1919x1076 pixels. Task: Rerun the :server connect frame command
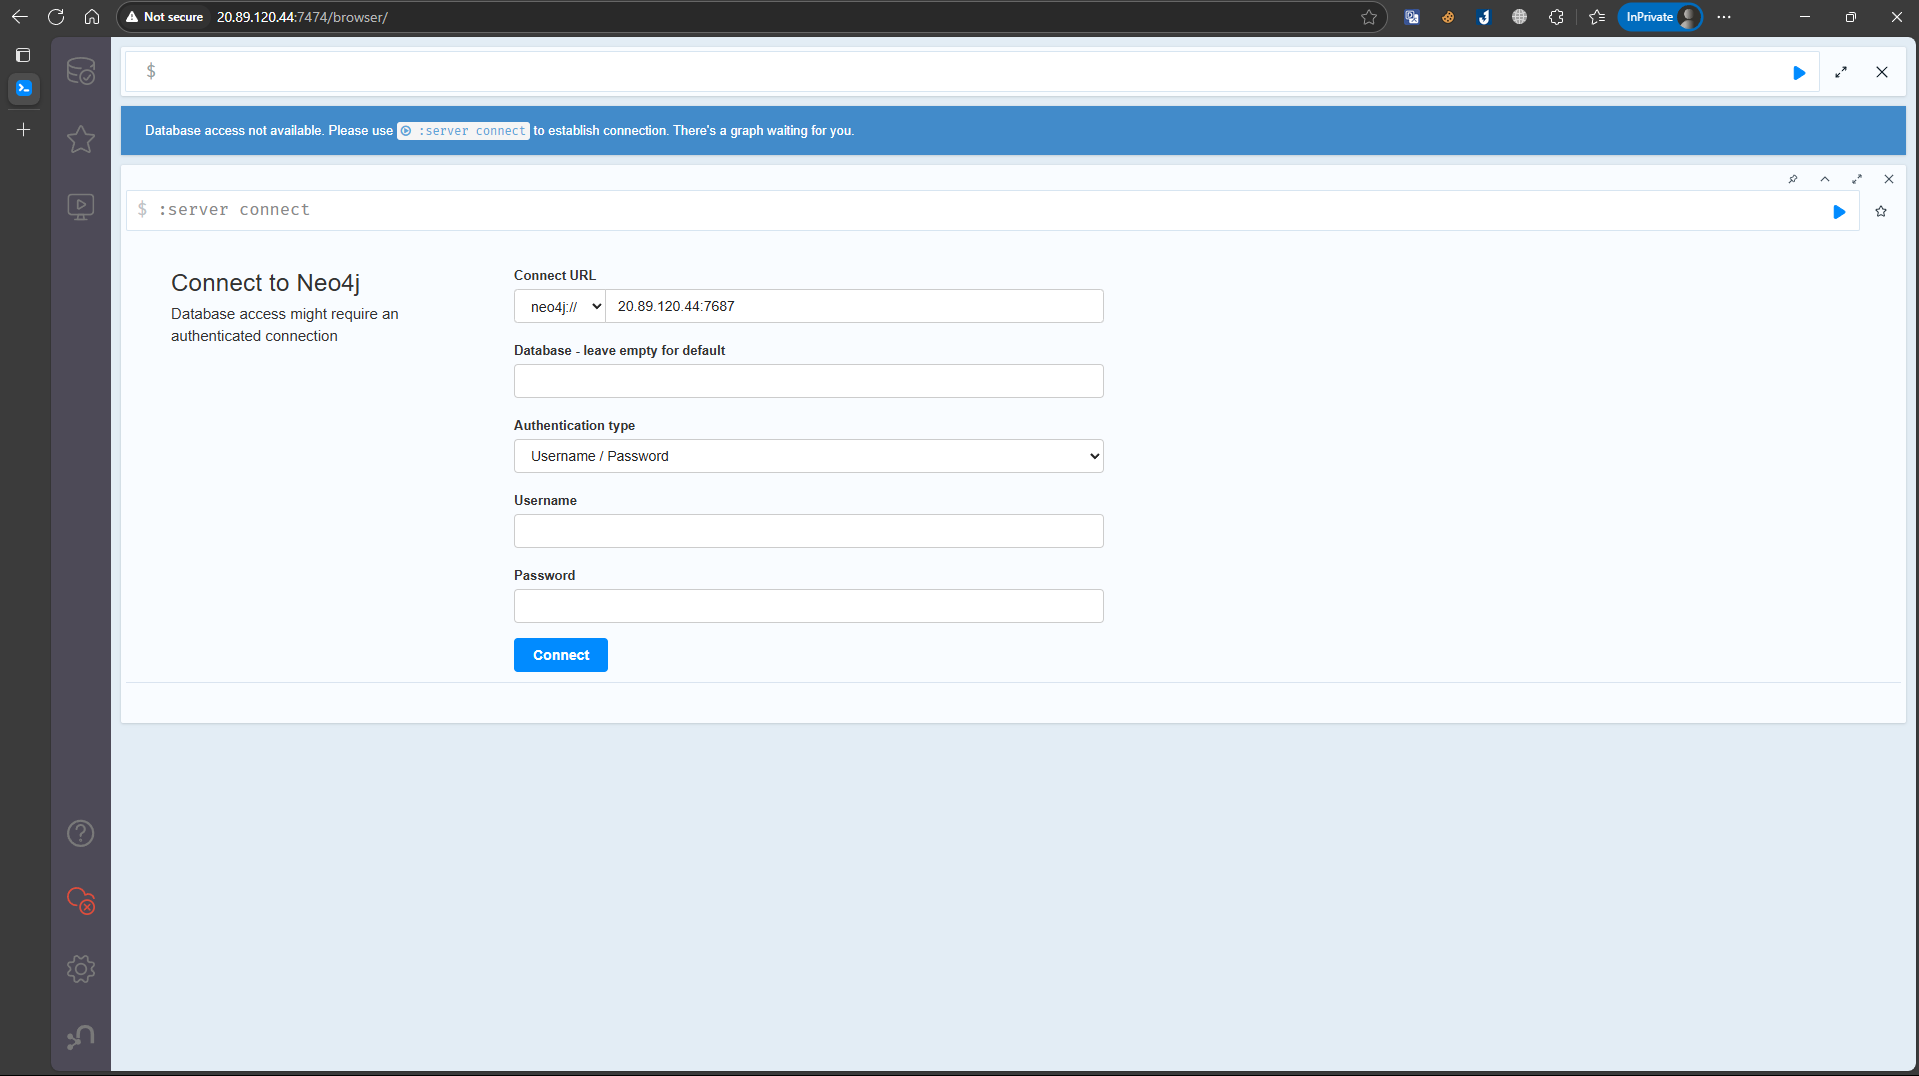[x=1839, y=211]
